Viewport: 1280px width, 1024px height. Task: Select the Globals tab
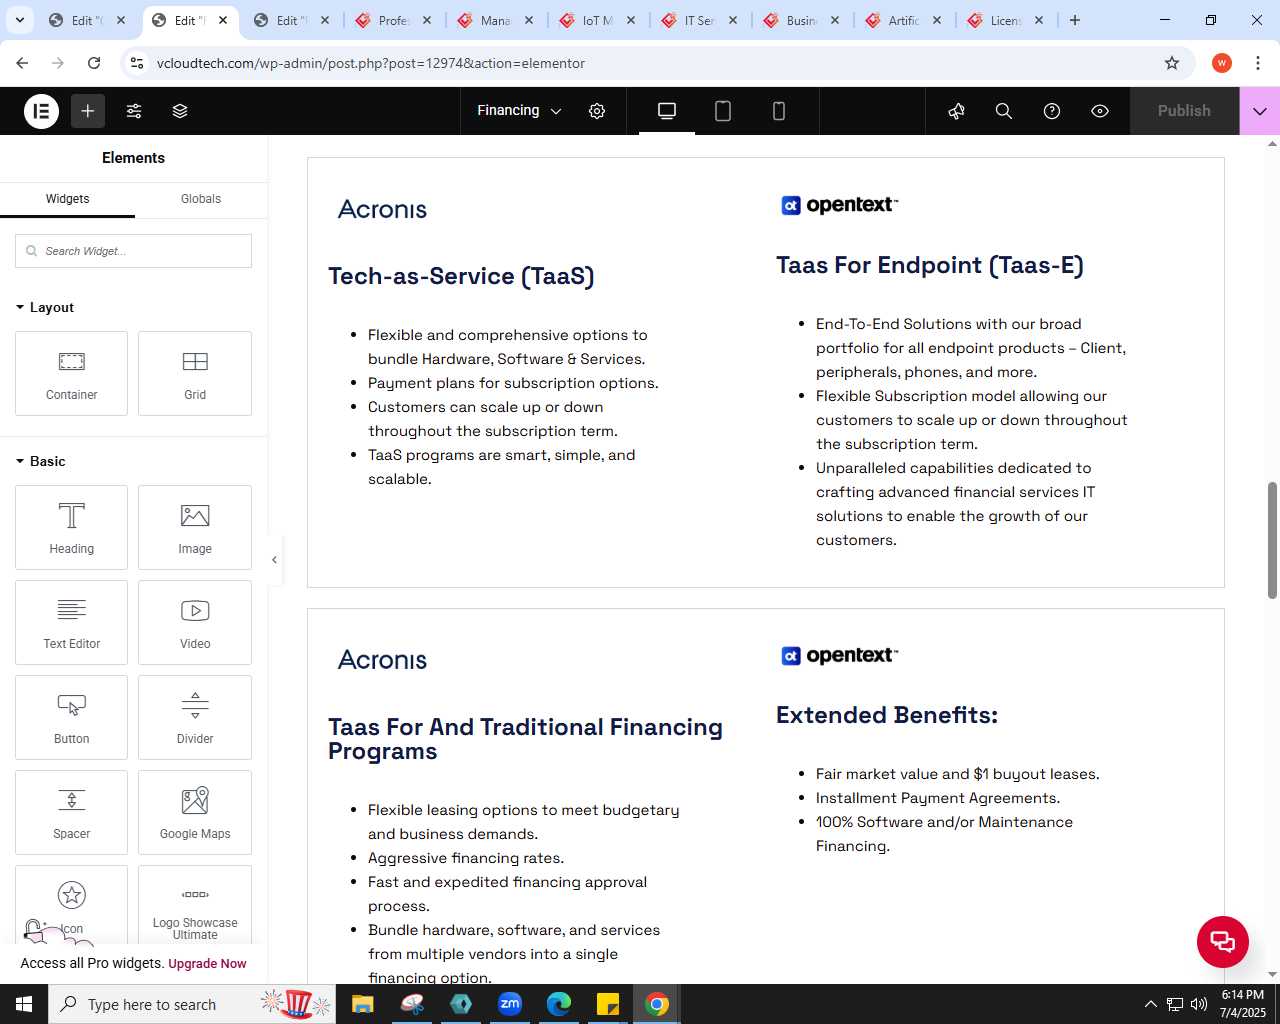(x=201, y=199)
